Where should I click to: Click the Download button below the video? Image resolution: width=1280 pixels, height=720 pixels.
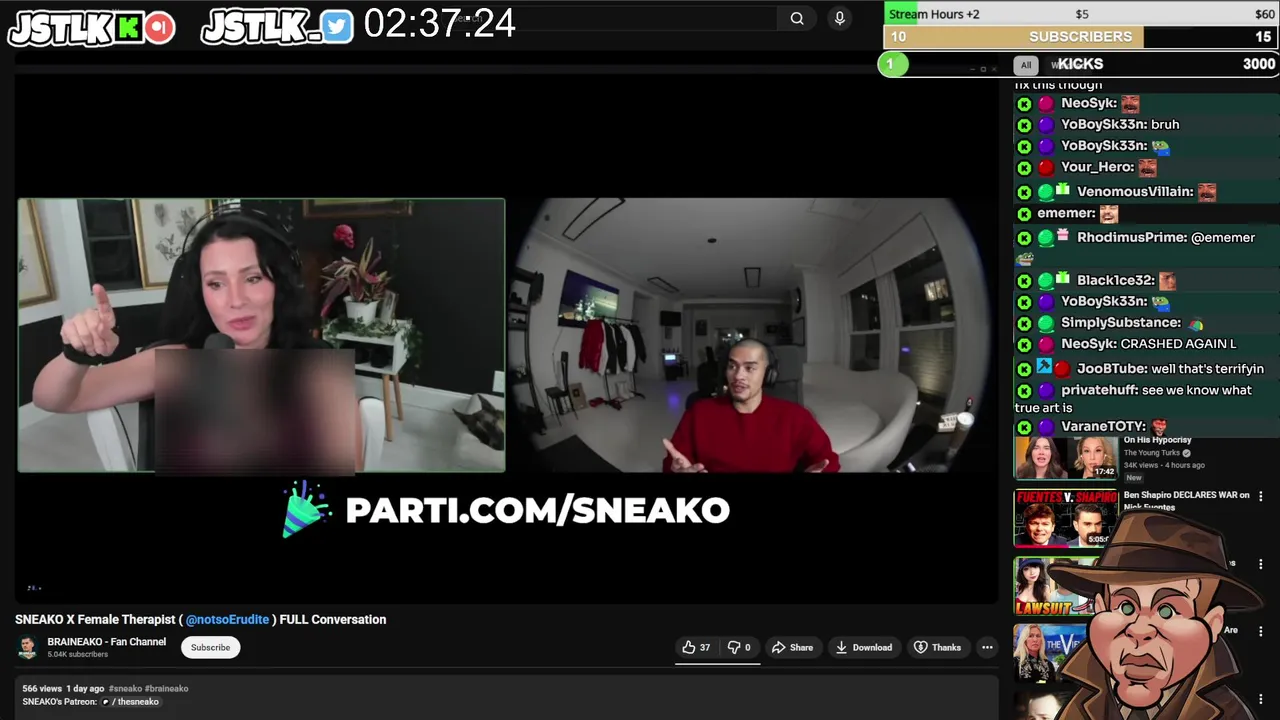tap(863, 647)
